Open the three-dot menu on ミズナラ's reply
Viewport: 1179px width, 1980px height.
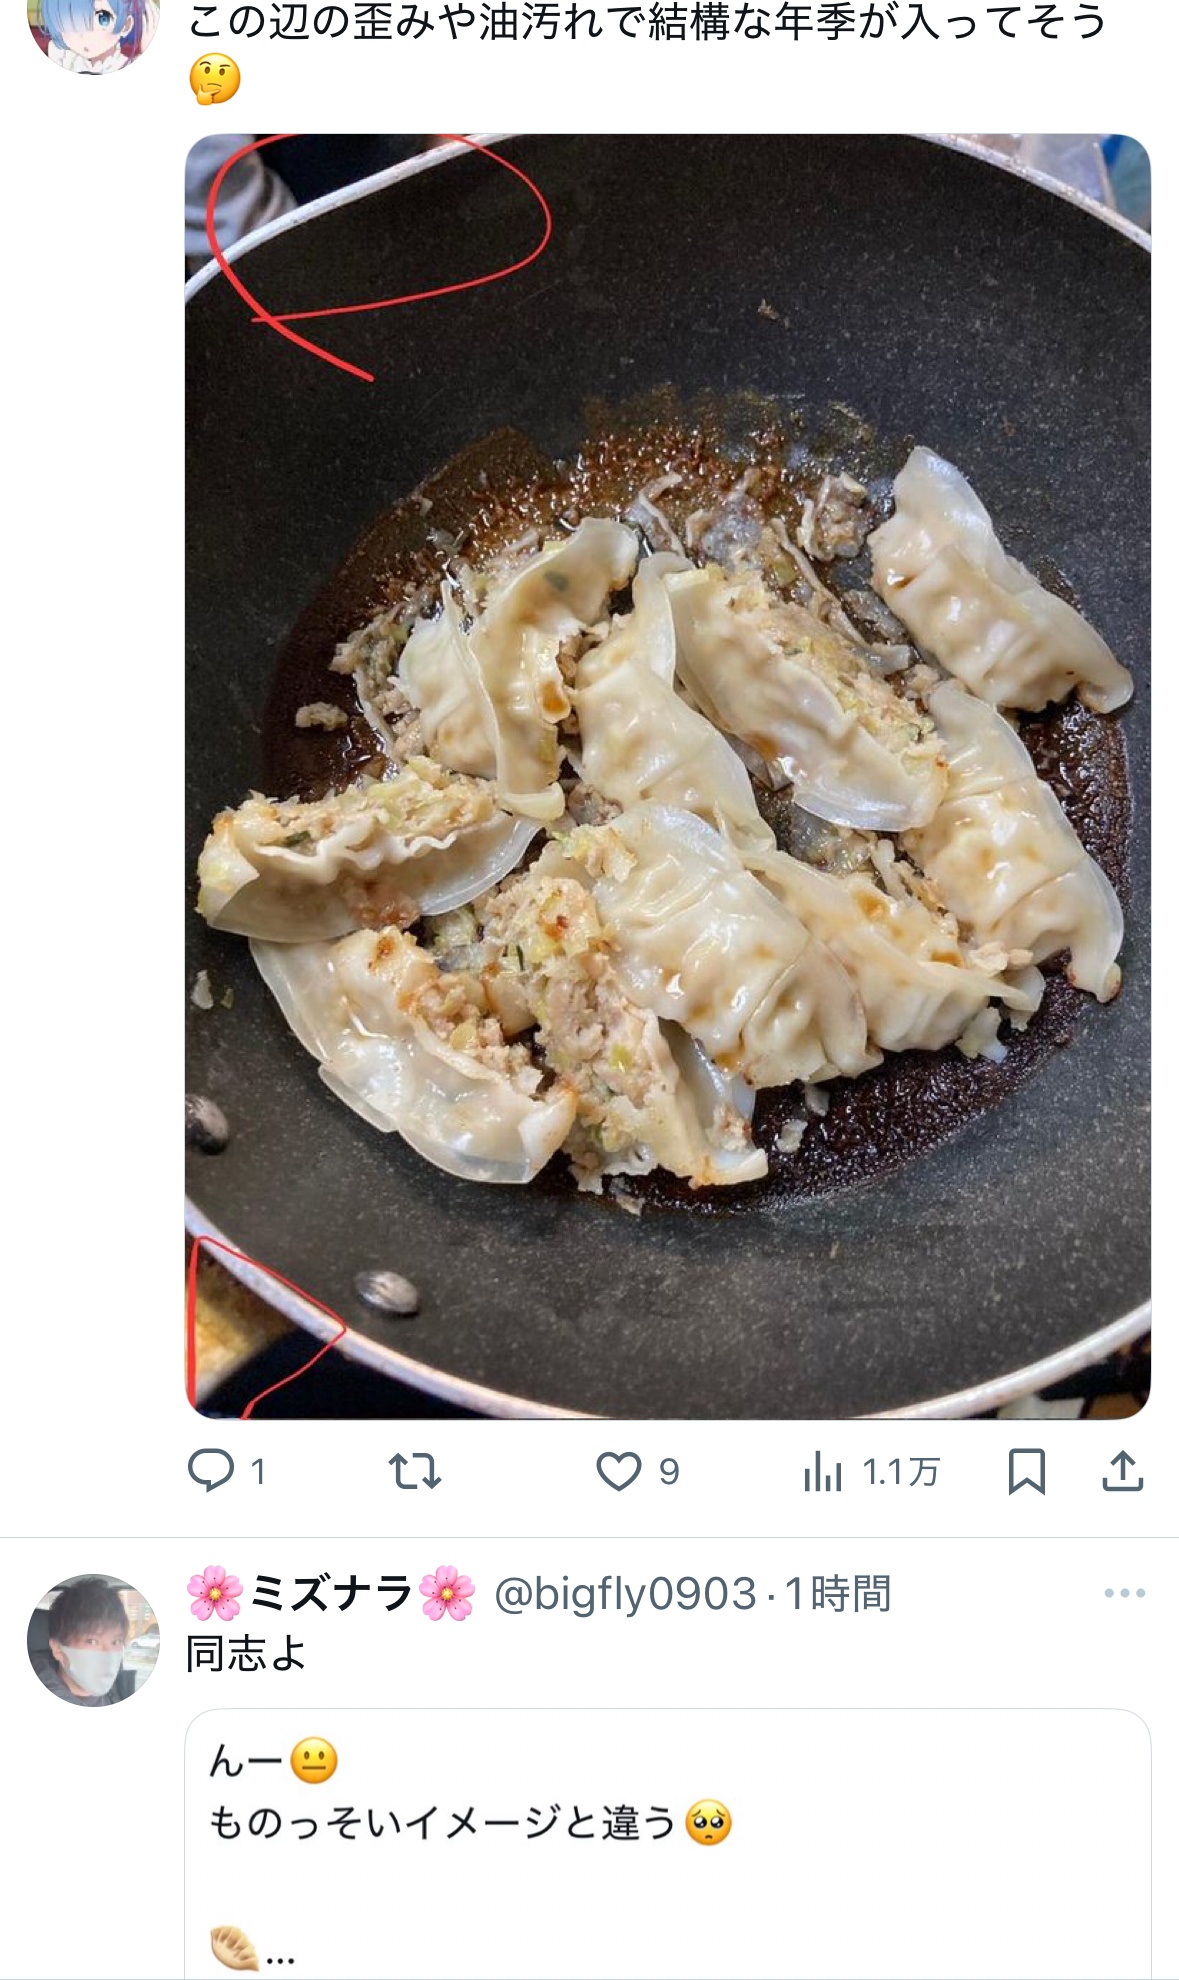[1124, 1593]
